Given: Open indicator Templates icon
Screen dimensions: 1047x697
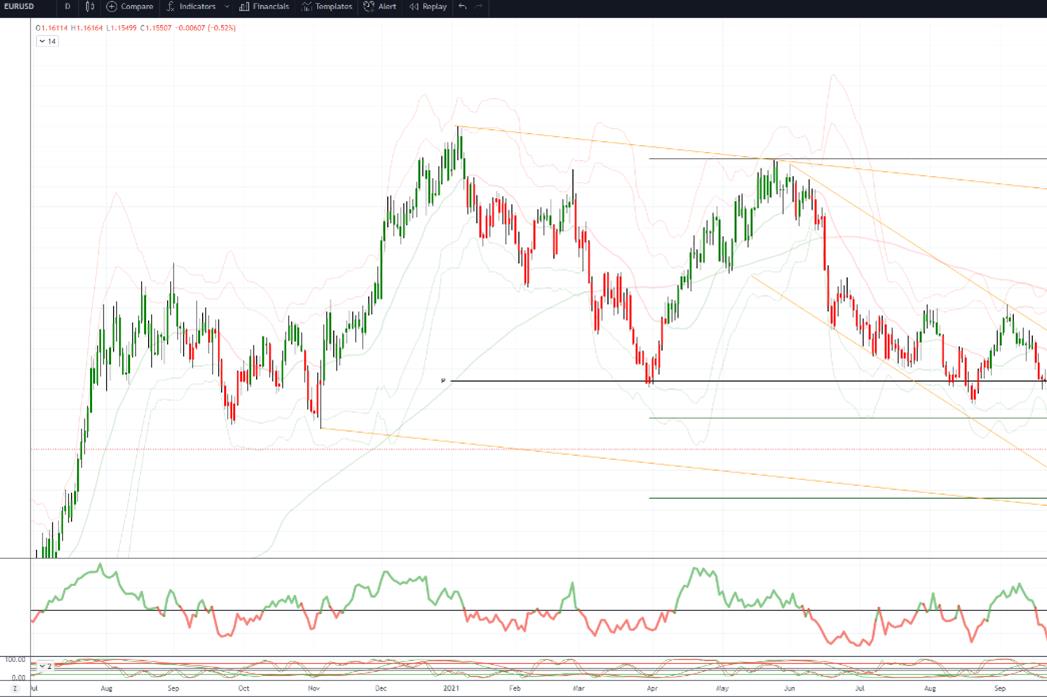Looking at the screenshot, I should coord(307,7).
